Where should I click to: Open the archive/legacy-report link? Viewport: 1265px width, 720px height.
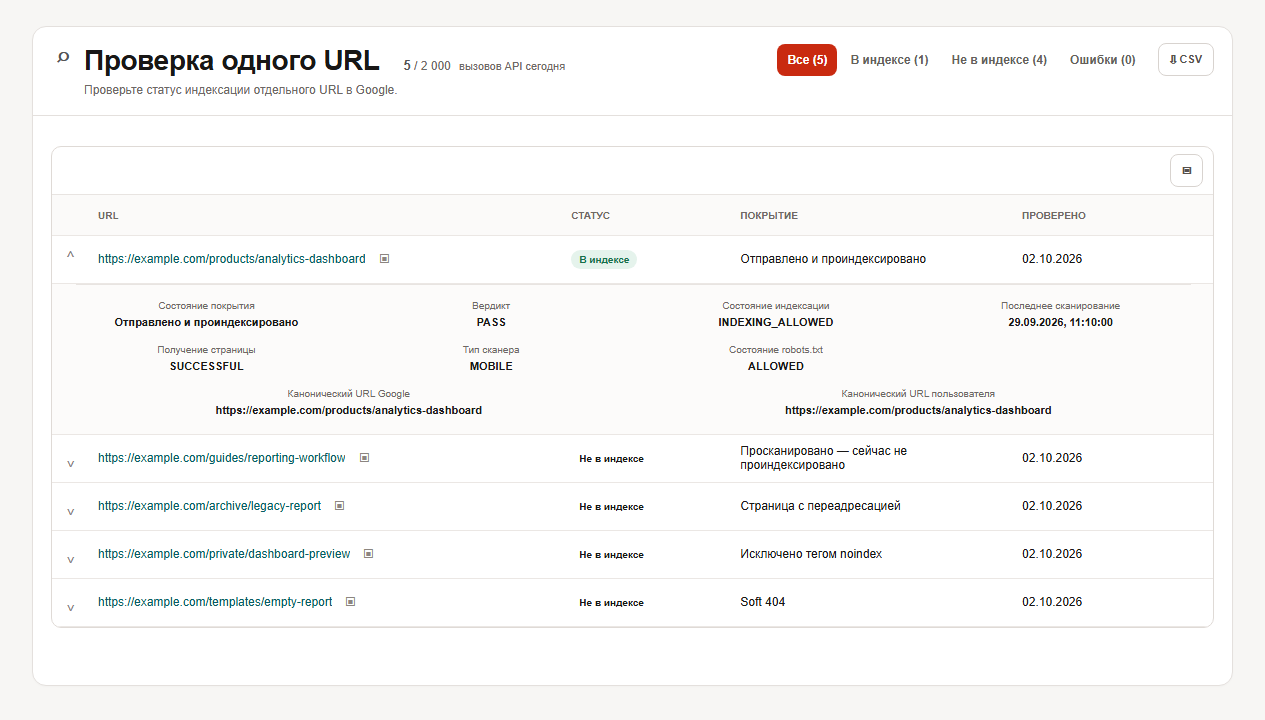[210, 506]
